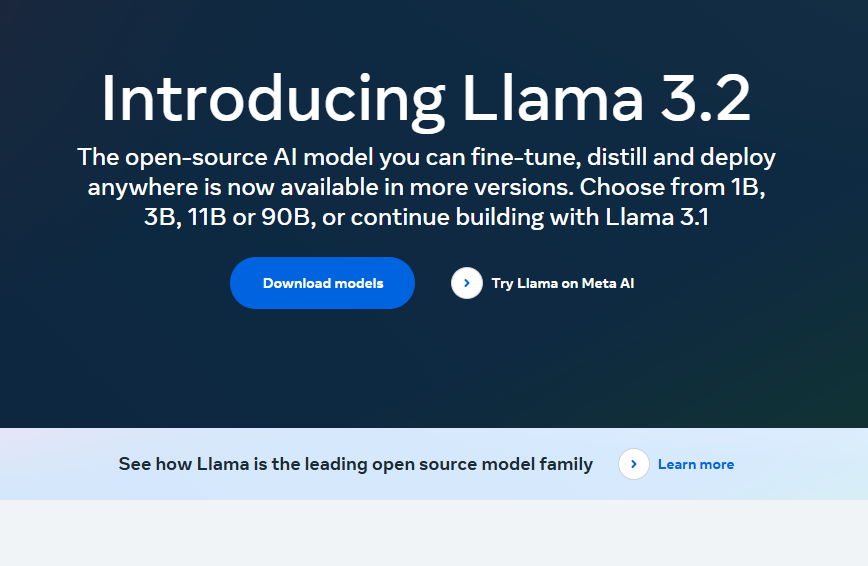
Task: Click the phrase open-source AI model
Action: pyautogui.click(x=225, y=157)
